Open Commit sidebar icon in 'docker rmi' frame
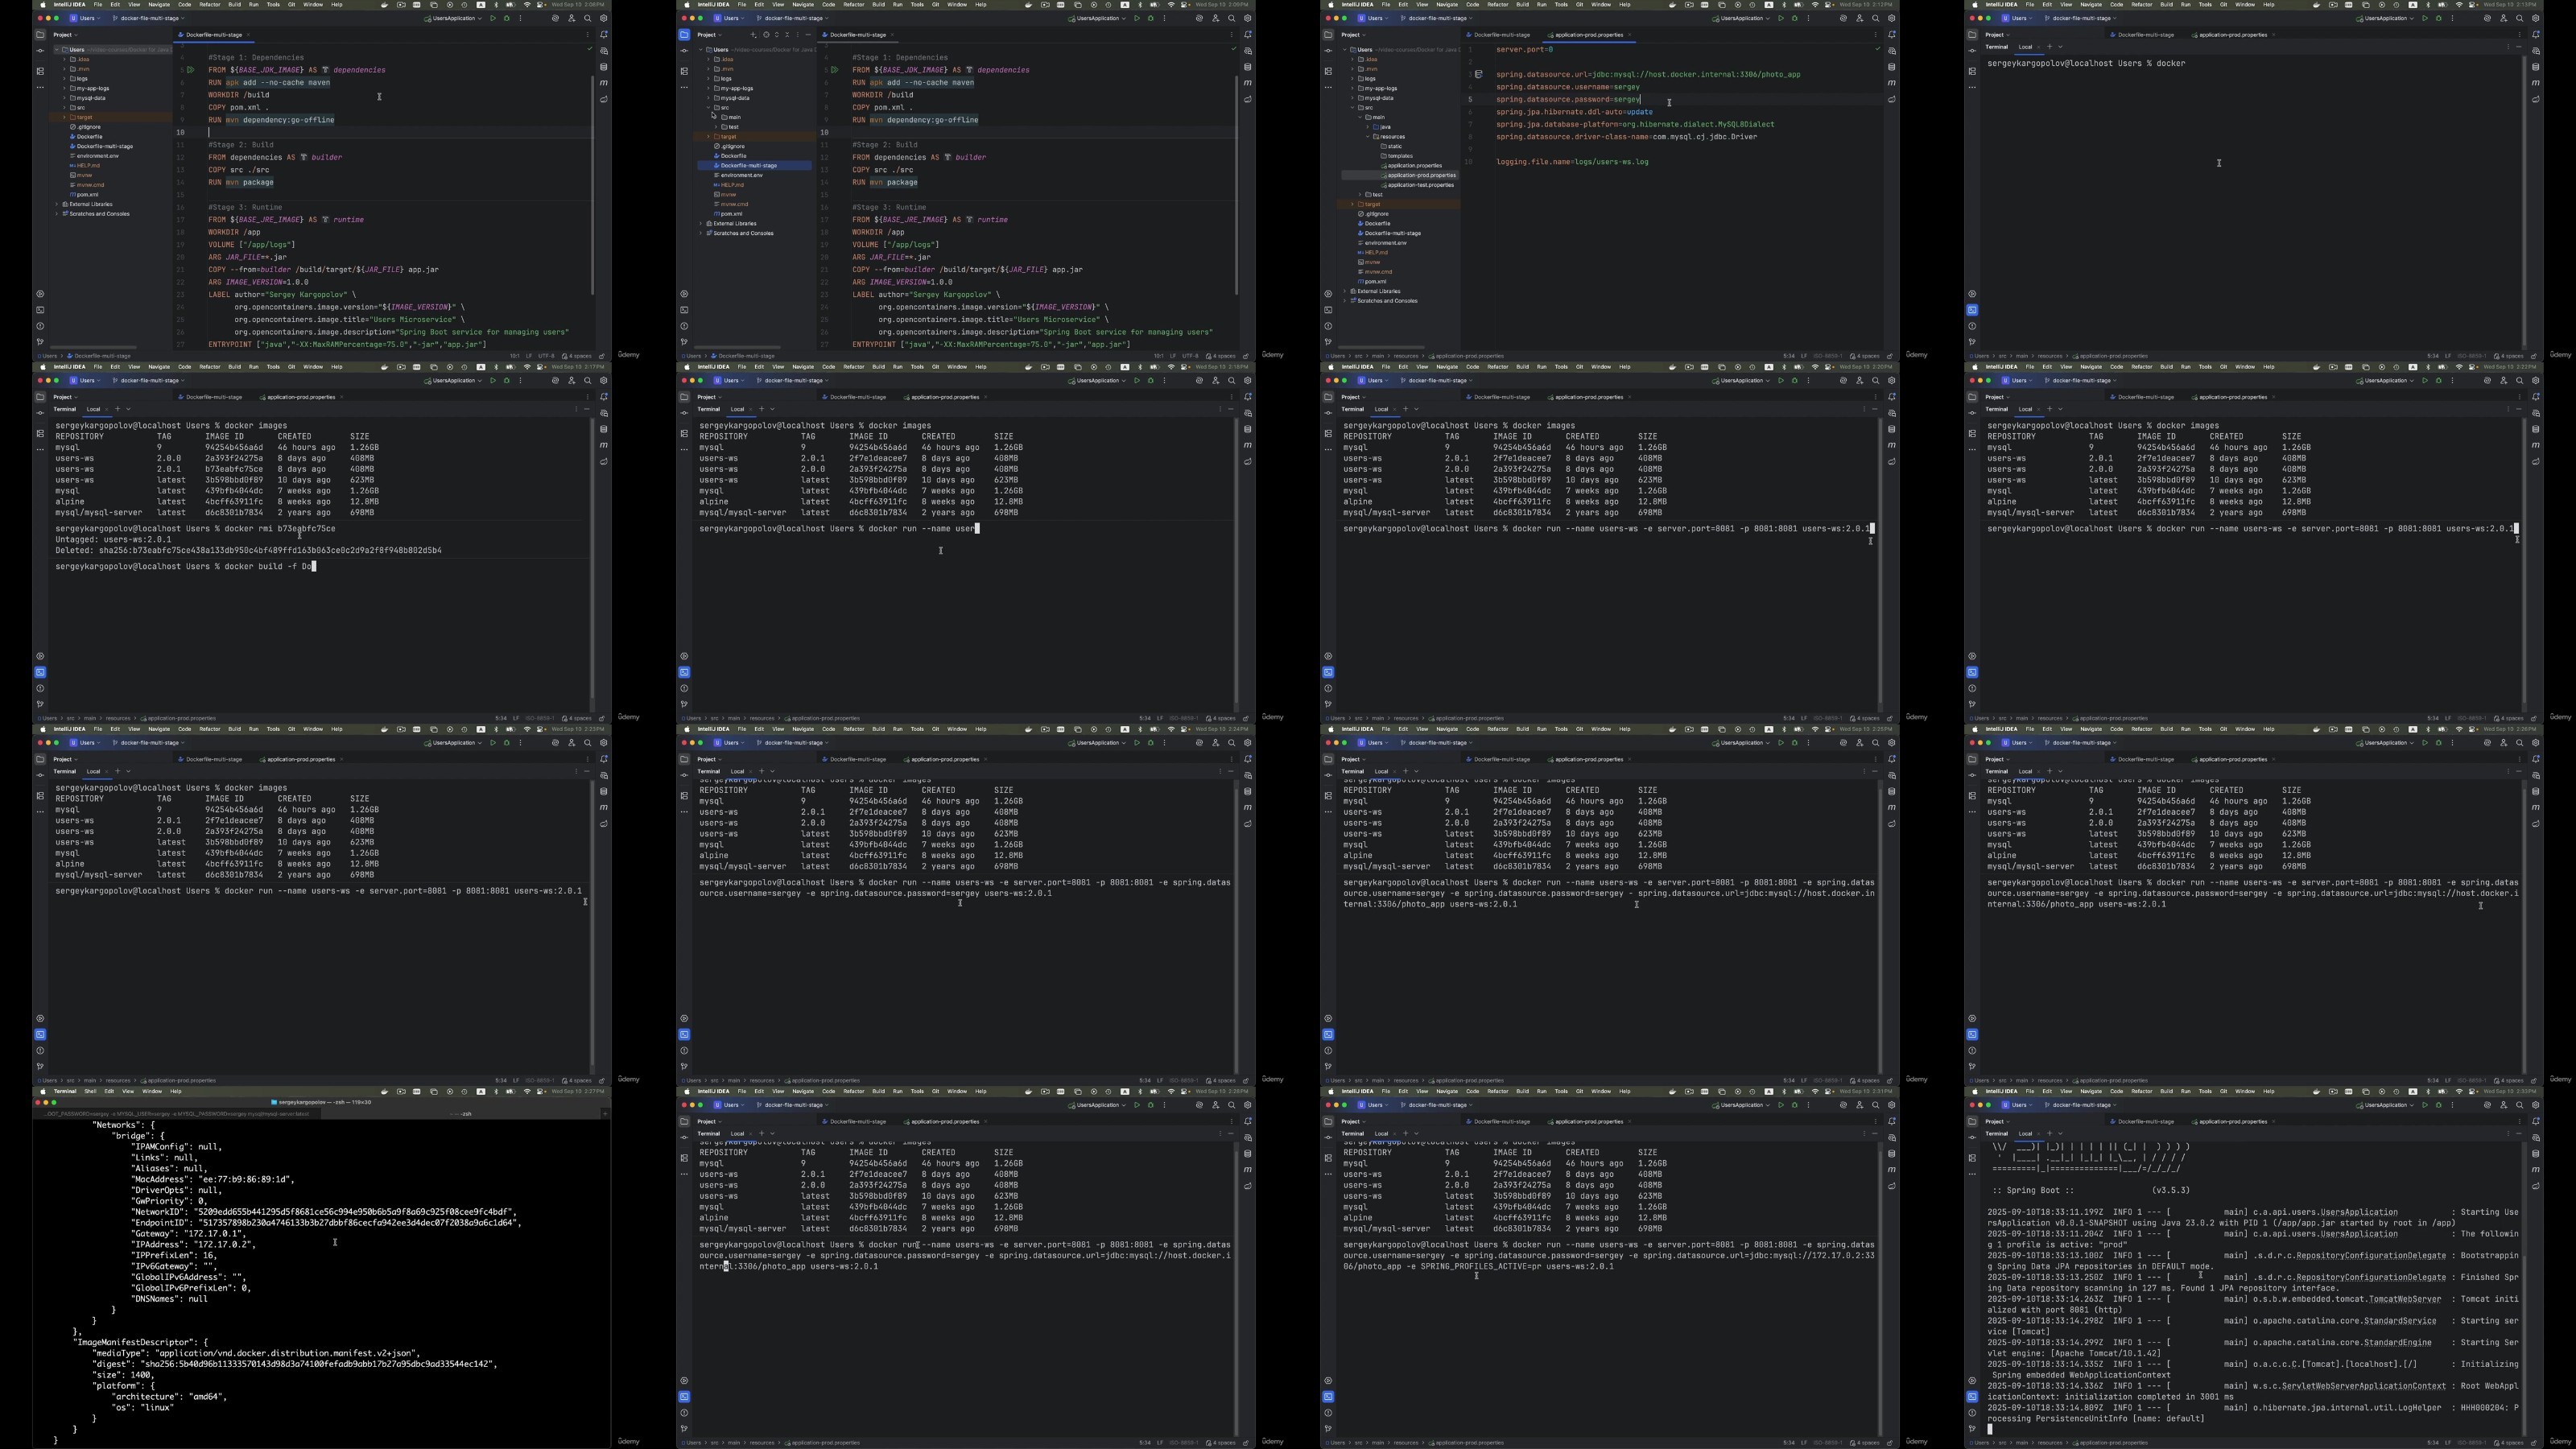The height and width of the screenshot is (1449, 2576). coord(40,413)
